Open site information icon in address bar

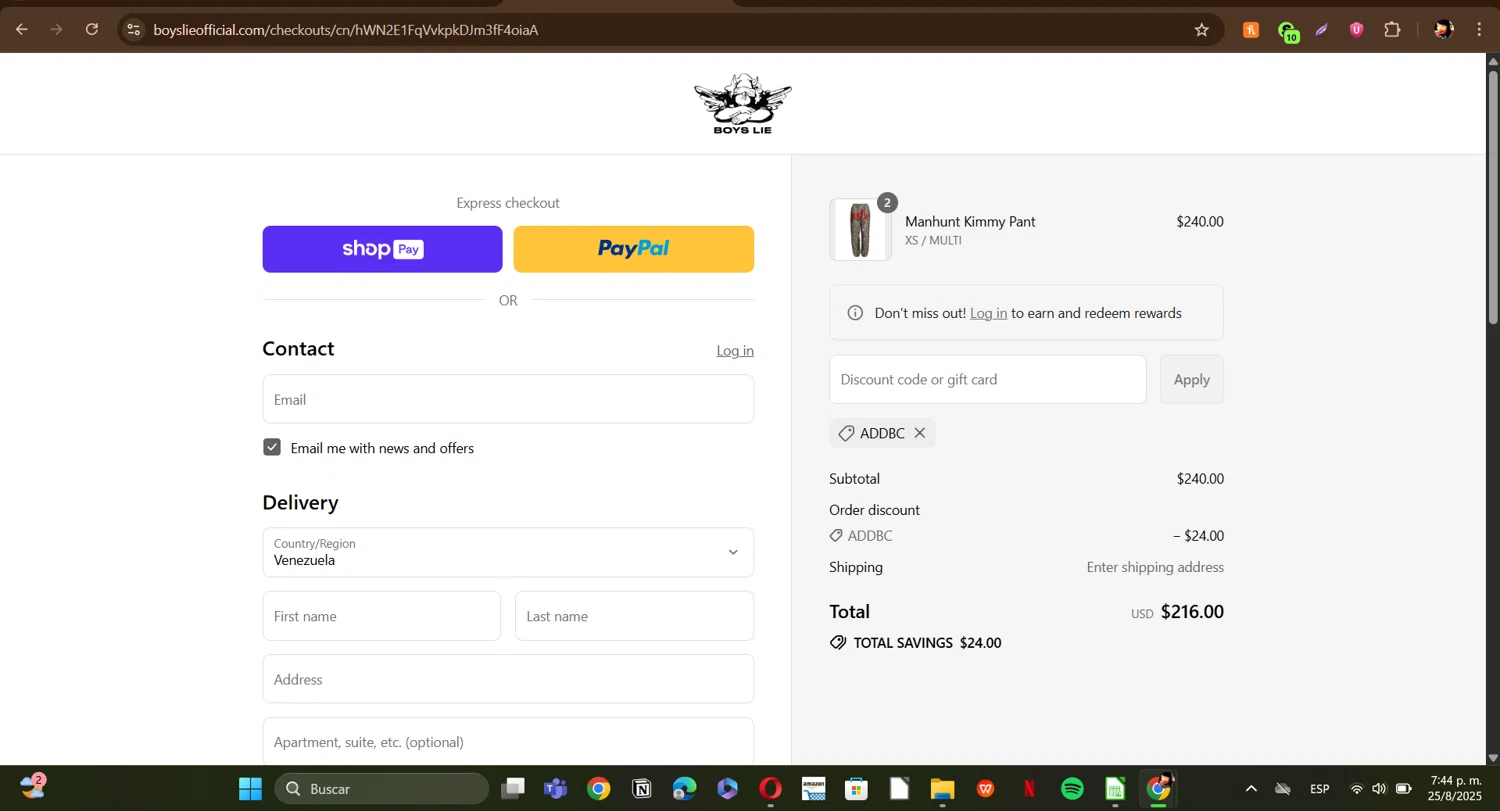(133, 30)
